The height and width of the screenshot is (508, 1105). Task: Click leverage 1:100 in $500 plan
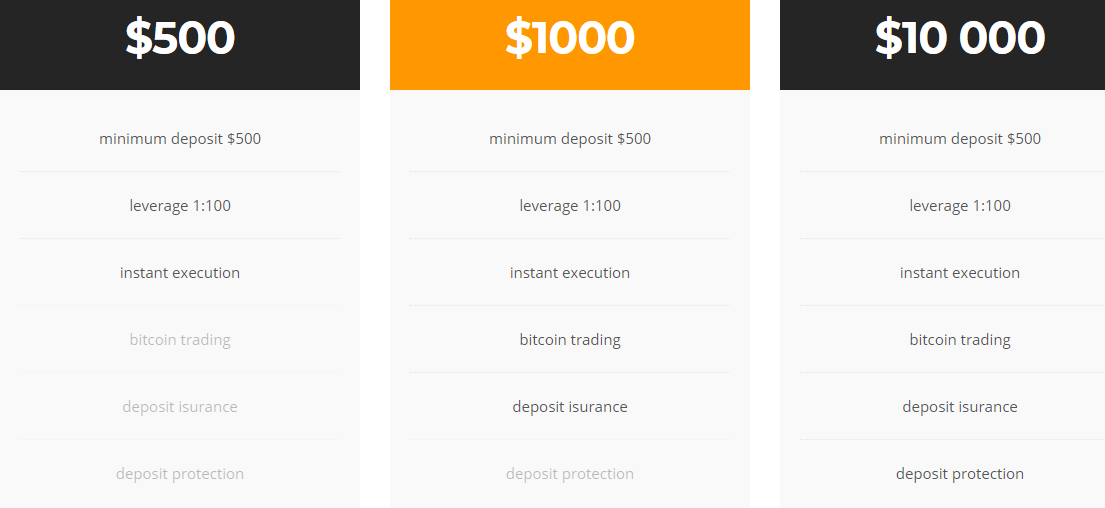tap(180, 206)
